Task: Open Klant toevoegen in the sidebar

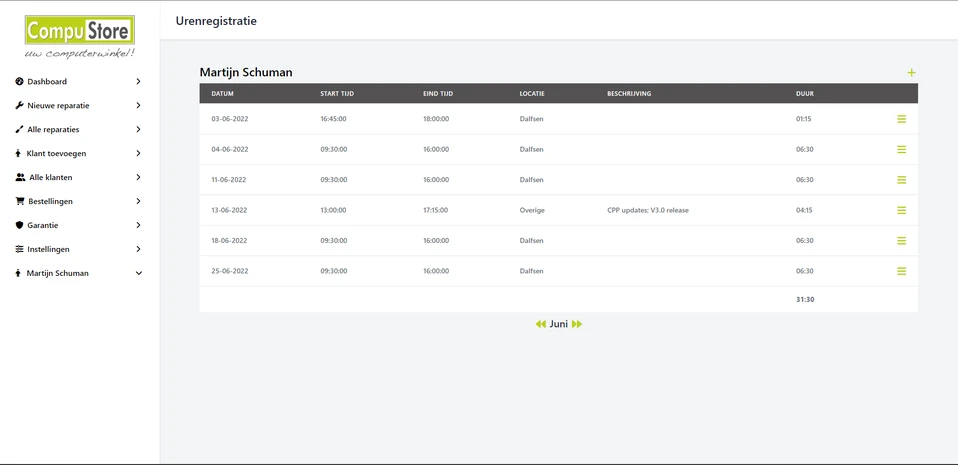Action: click(56, 153)
